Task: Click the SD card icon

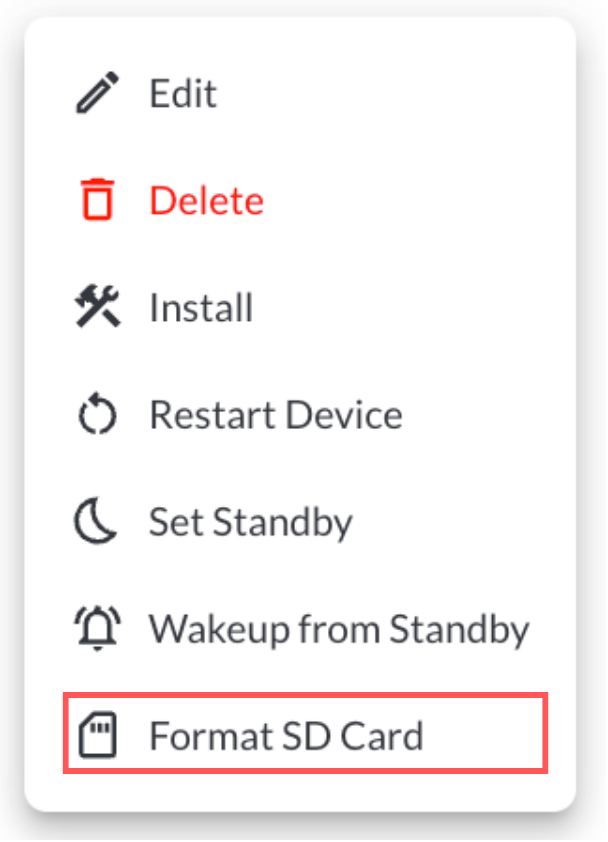Action: tap(98, 736)
